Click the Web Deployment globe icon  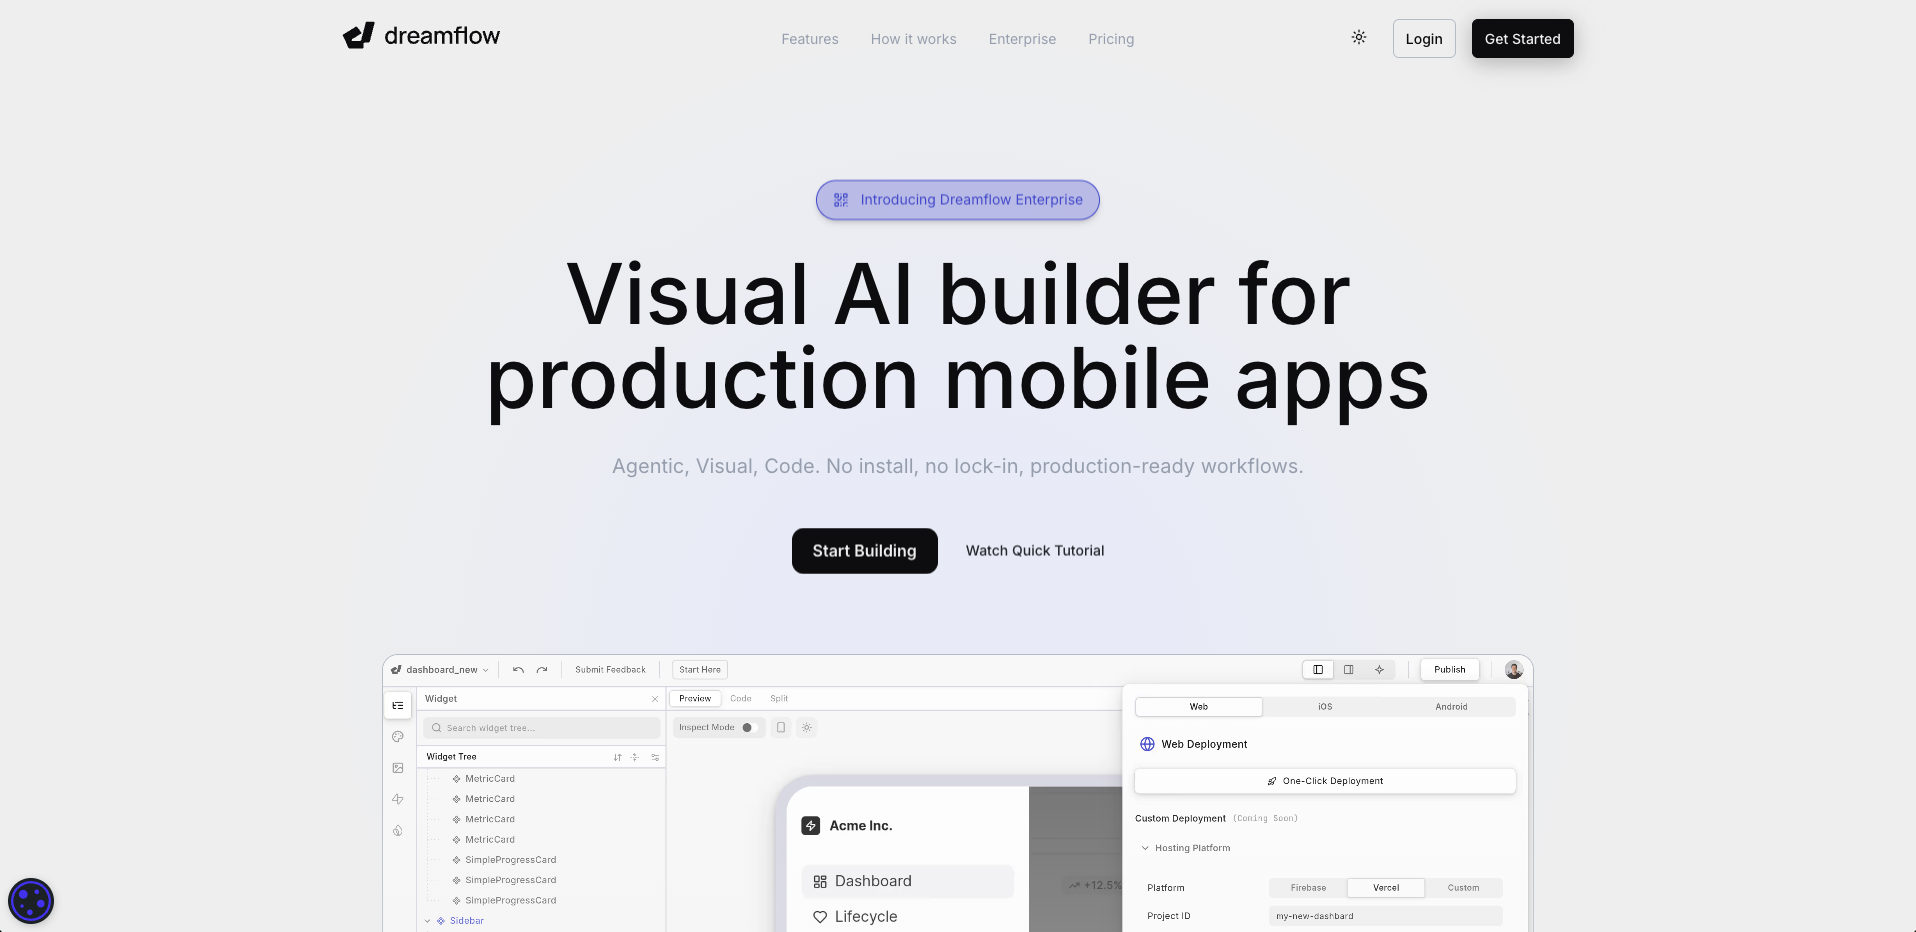(x=1147, y=744)
